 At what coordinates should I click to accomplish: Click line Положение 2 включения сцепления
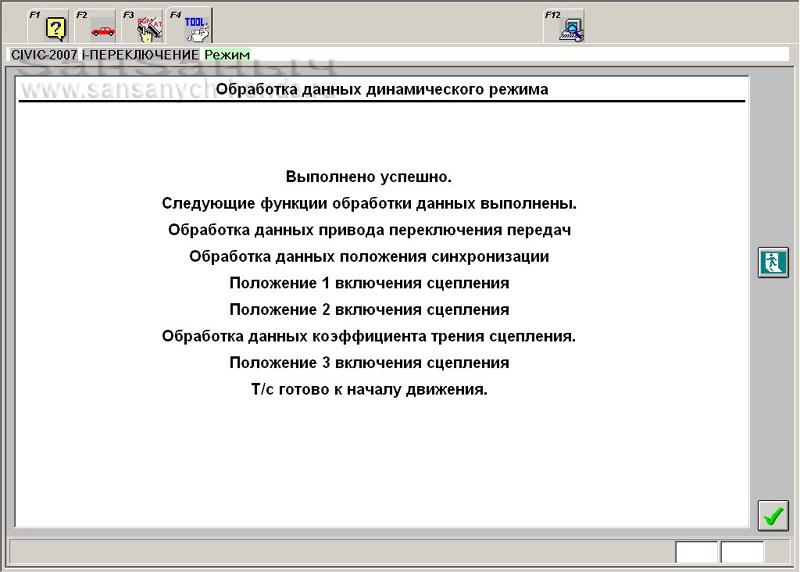(369, 309)
